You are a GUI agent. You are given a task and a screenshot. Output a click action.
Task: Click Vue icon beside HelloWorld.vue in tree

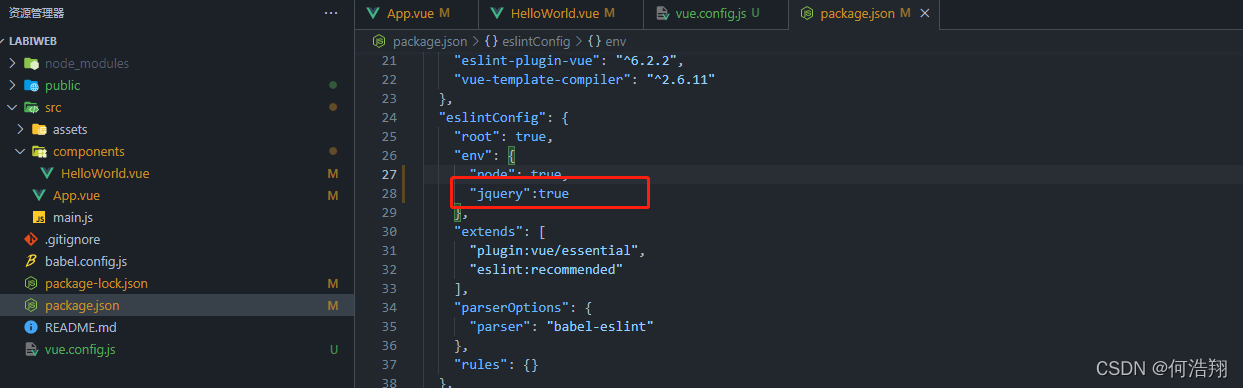47,173
